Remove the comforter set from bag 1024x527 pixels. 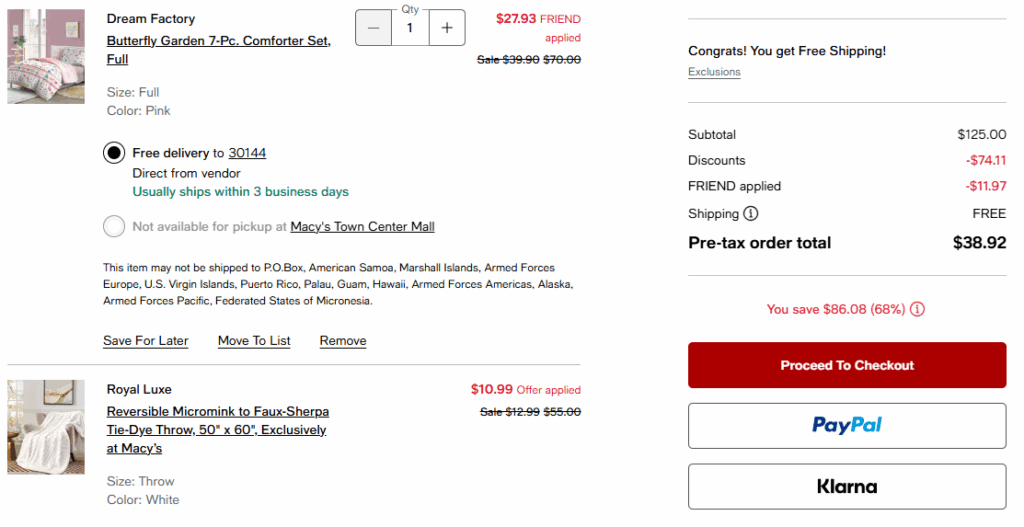[343, 341]
